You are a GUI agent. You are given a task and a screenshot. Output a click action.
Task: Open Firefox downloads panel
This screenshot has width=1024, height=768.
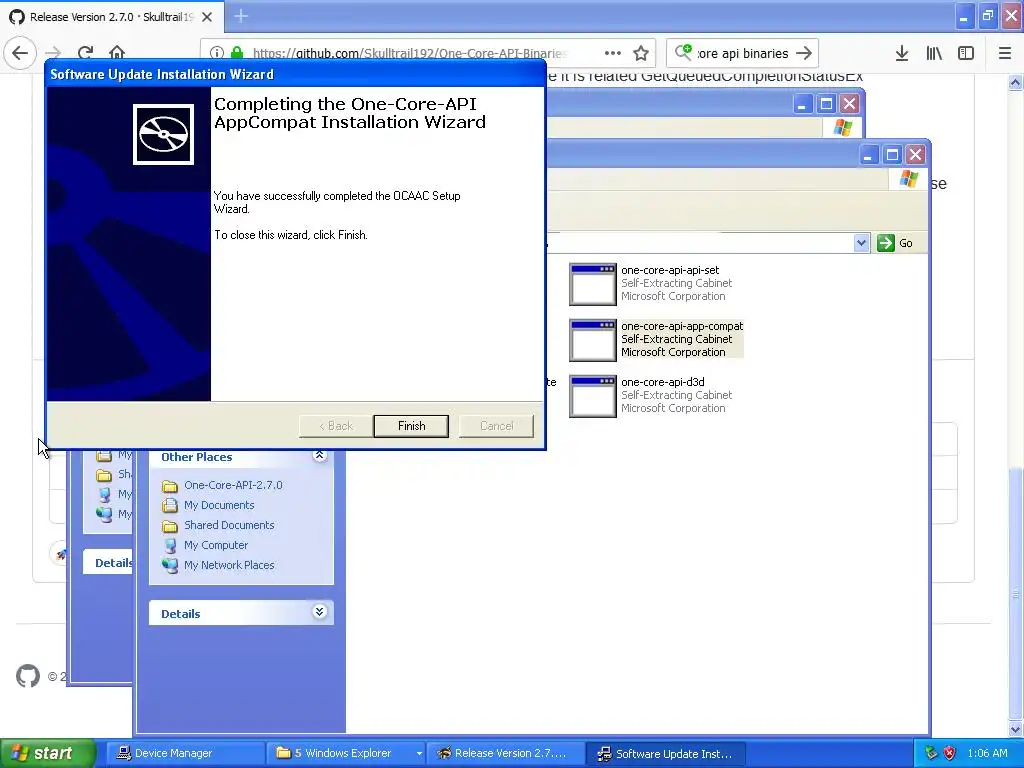[x=902, y=54]
